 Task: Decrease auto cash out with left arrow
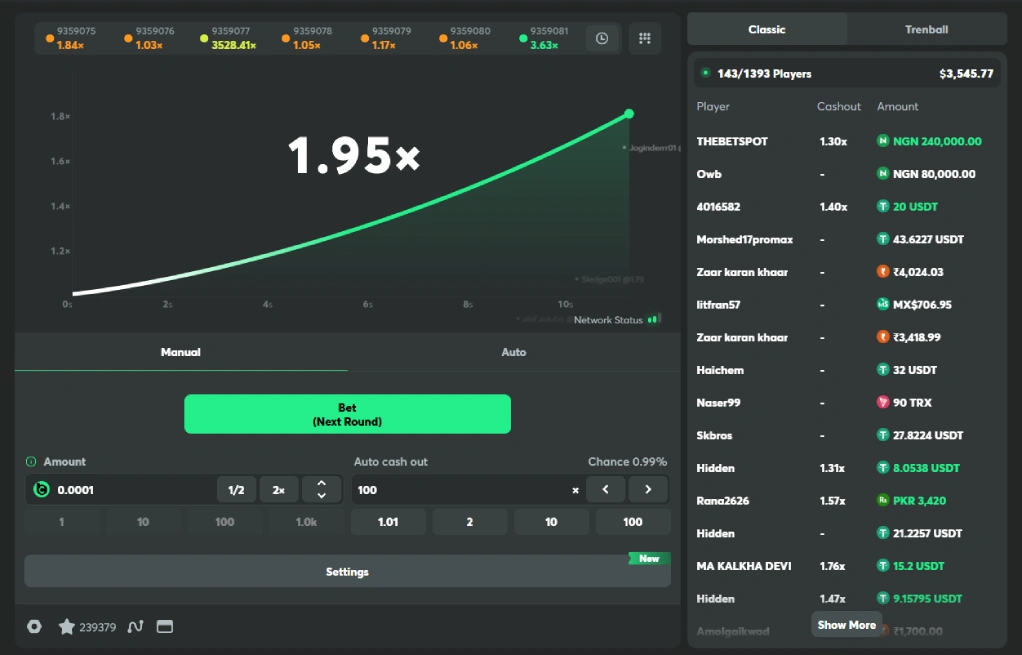pos(606,489)
